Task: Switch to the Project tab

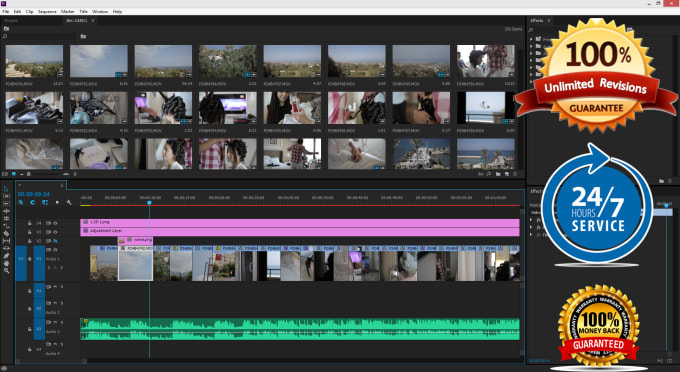Action: coord(11,20)
